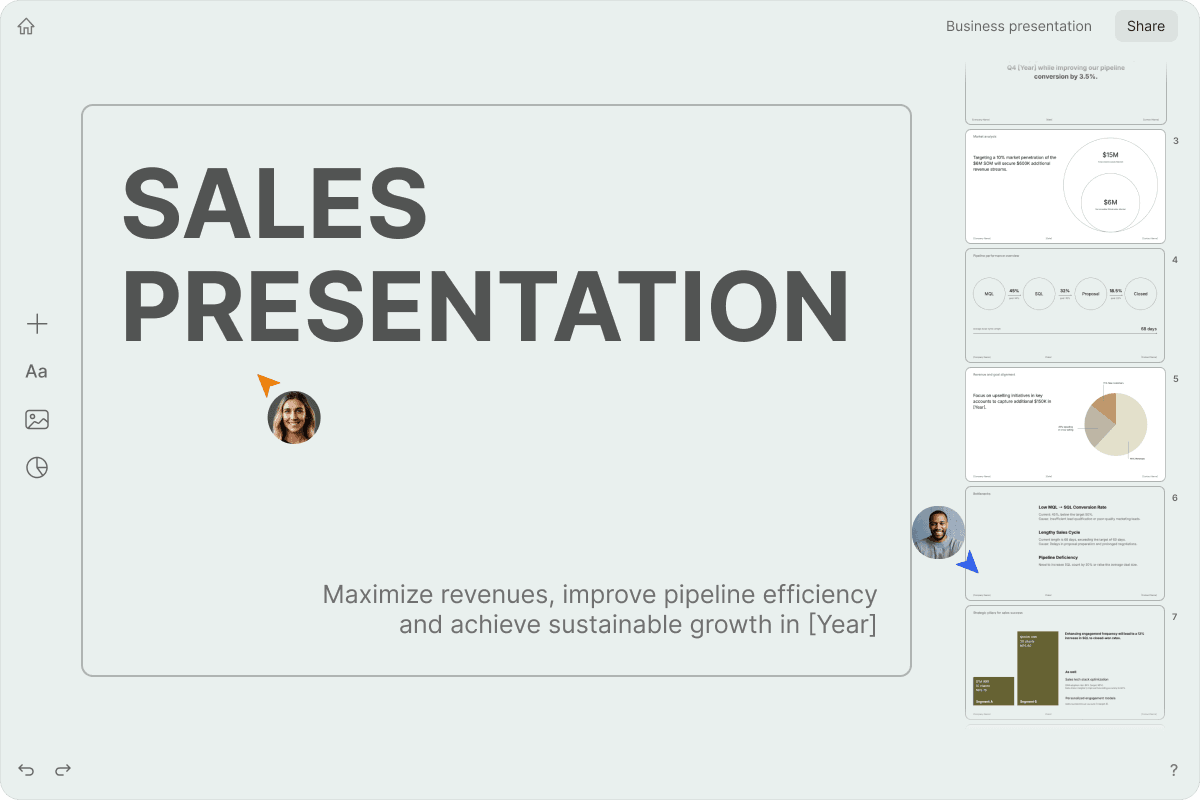This screenshot has height=800, width=1200.
Task: Insert an image using the image icon
Action: click(x=36, y=419)
